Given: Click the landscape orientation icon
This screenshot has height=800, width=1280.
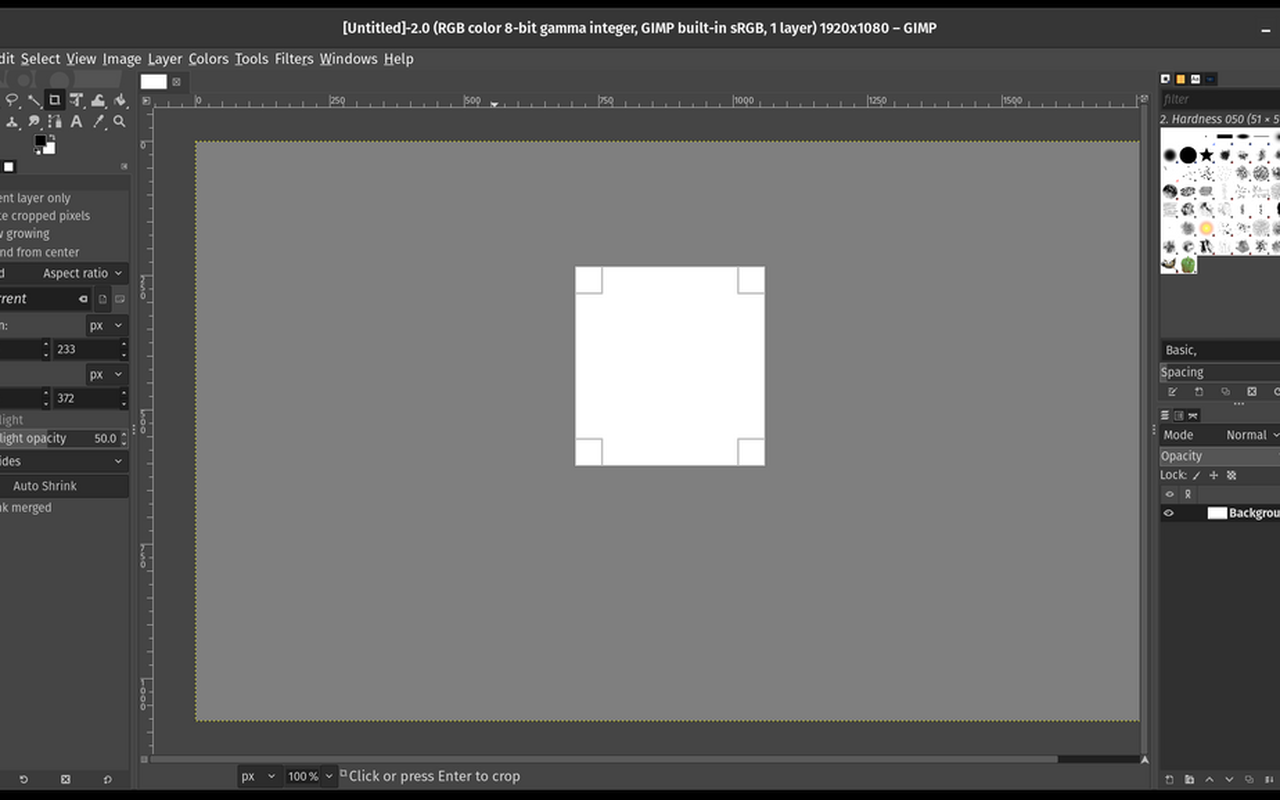Looking at the screenshot, I should pos(120,299).
